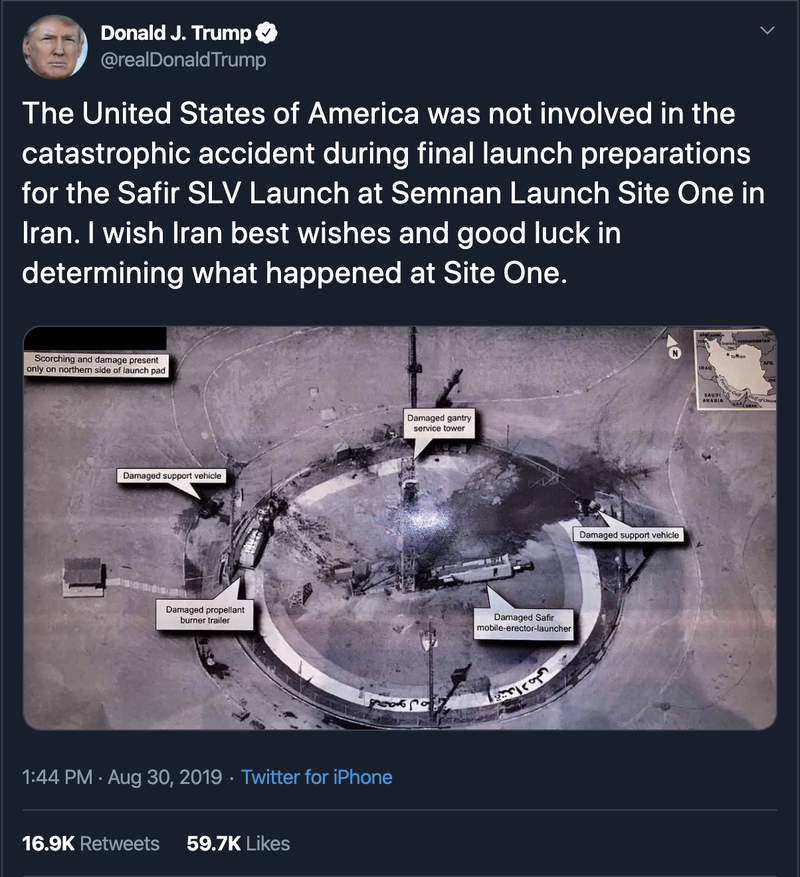Expand the tweet options chevron
The width and height of the screenshot is (800, 877).
pos(768,30)
